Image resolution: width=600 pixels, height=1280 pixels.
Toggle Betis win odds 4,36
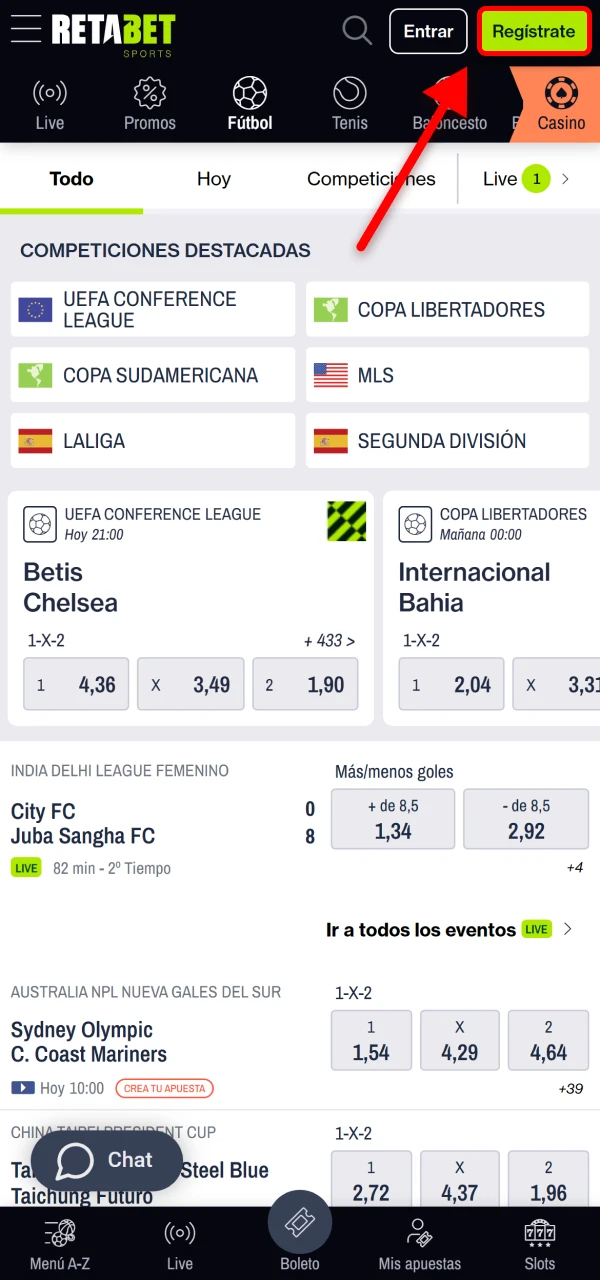[76, 684]
